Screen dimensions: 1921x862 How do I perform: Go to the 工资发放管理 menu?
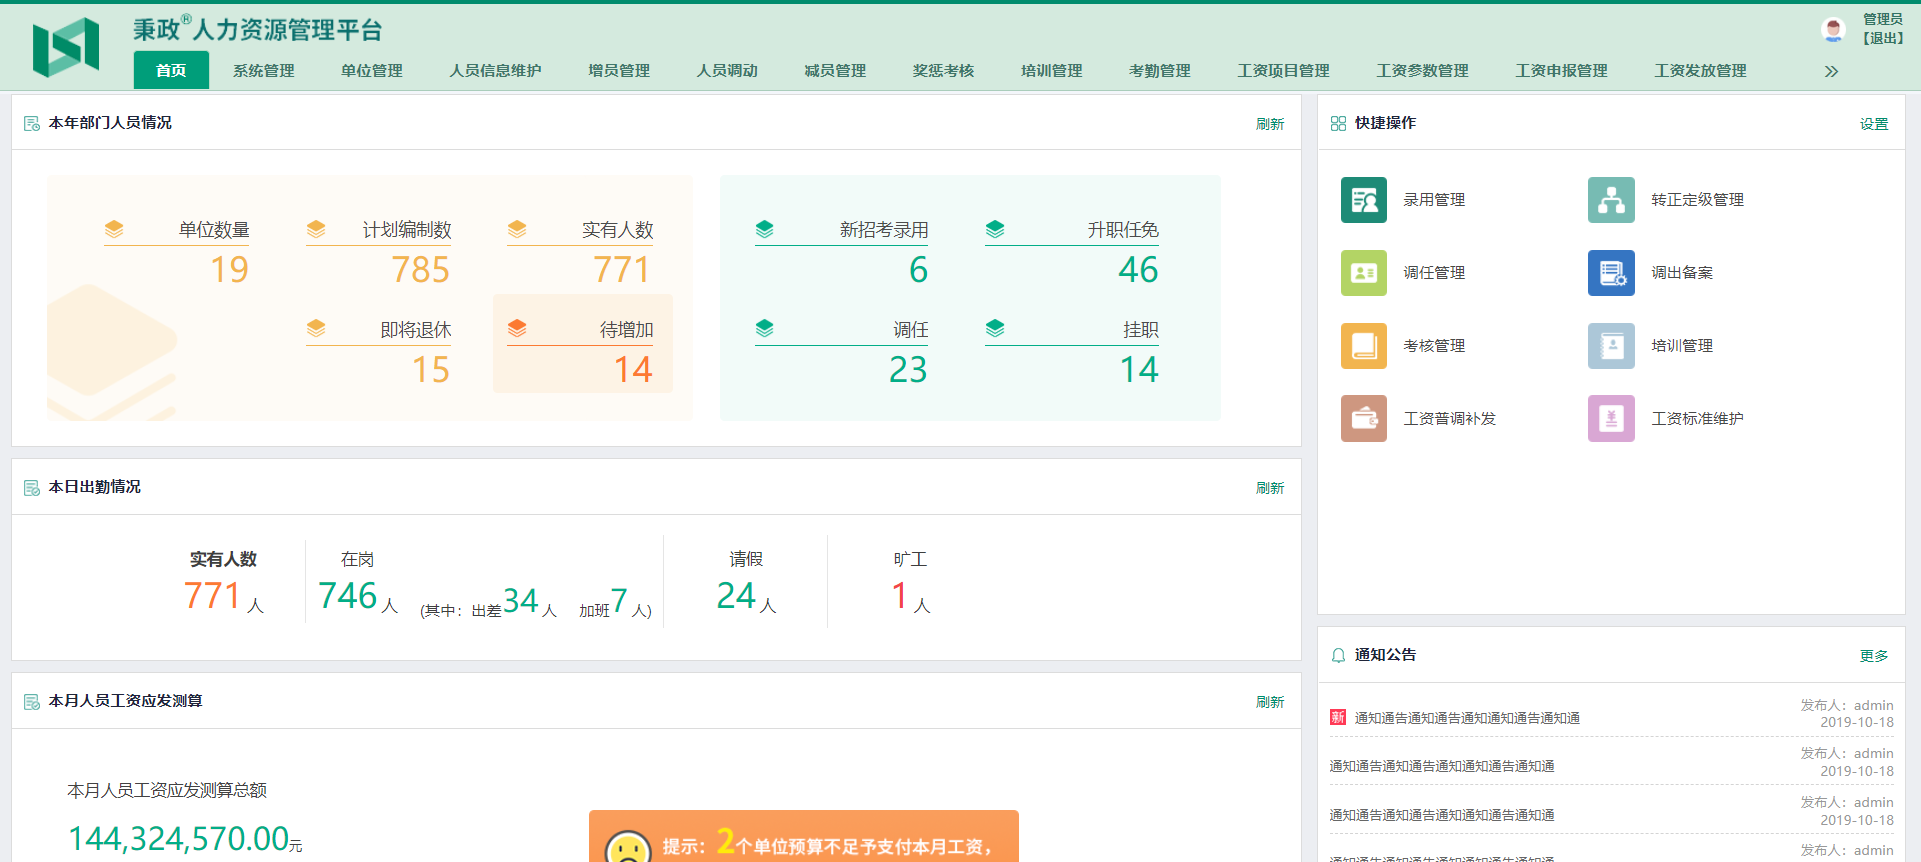click(1700, 71)
